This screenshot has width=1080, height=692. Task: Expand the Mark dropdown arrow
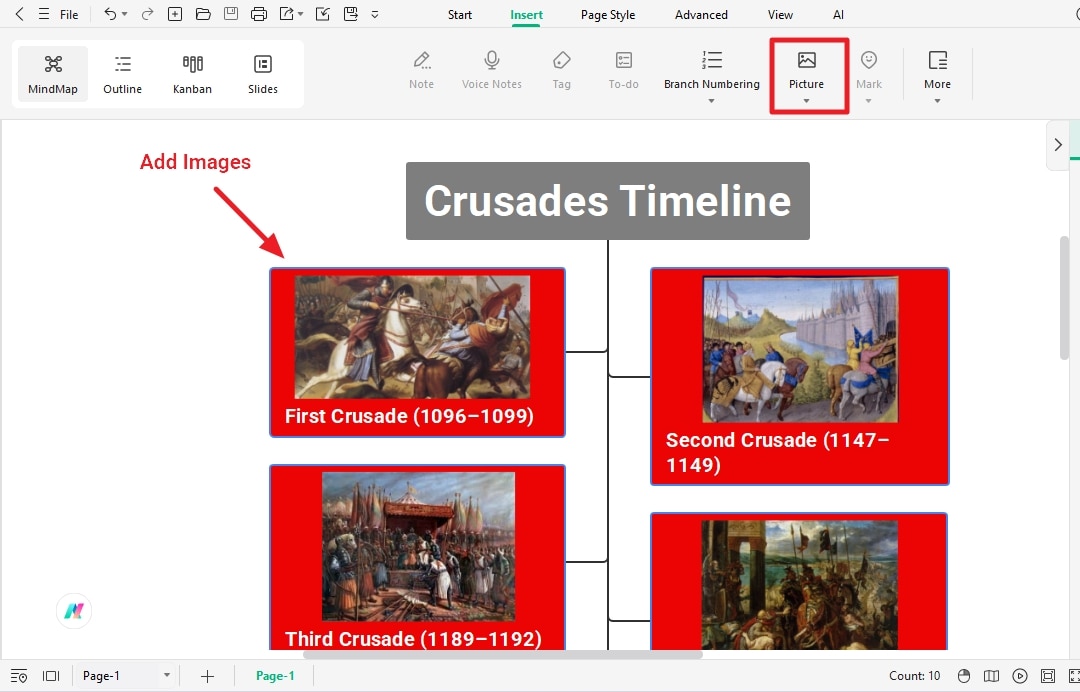click(869, 101)
